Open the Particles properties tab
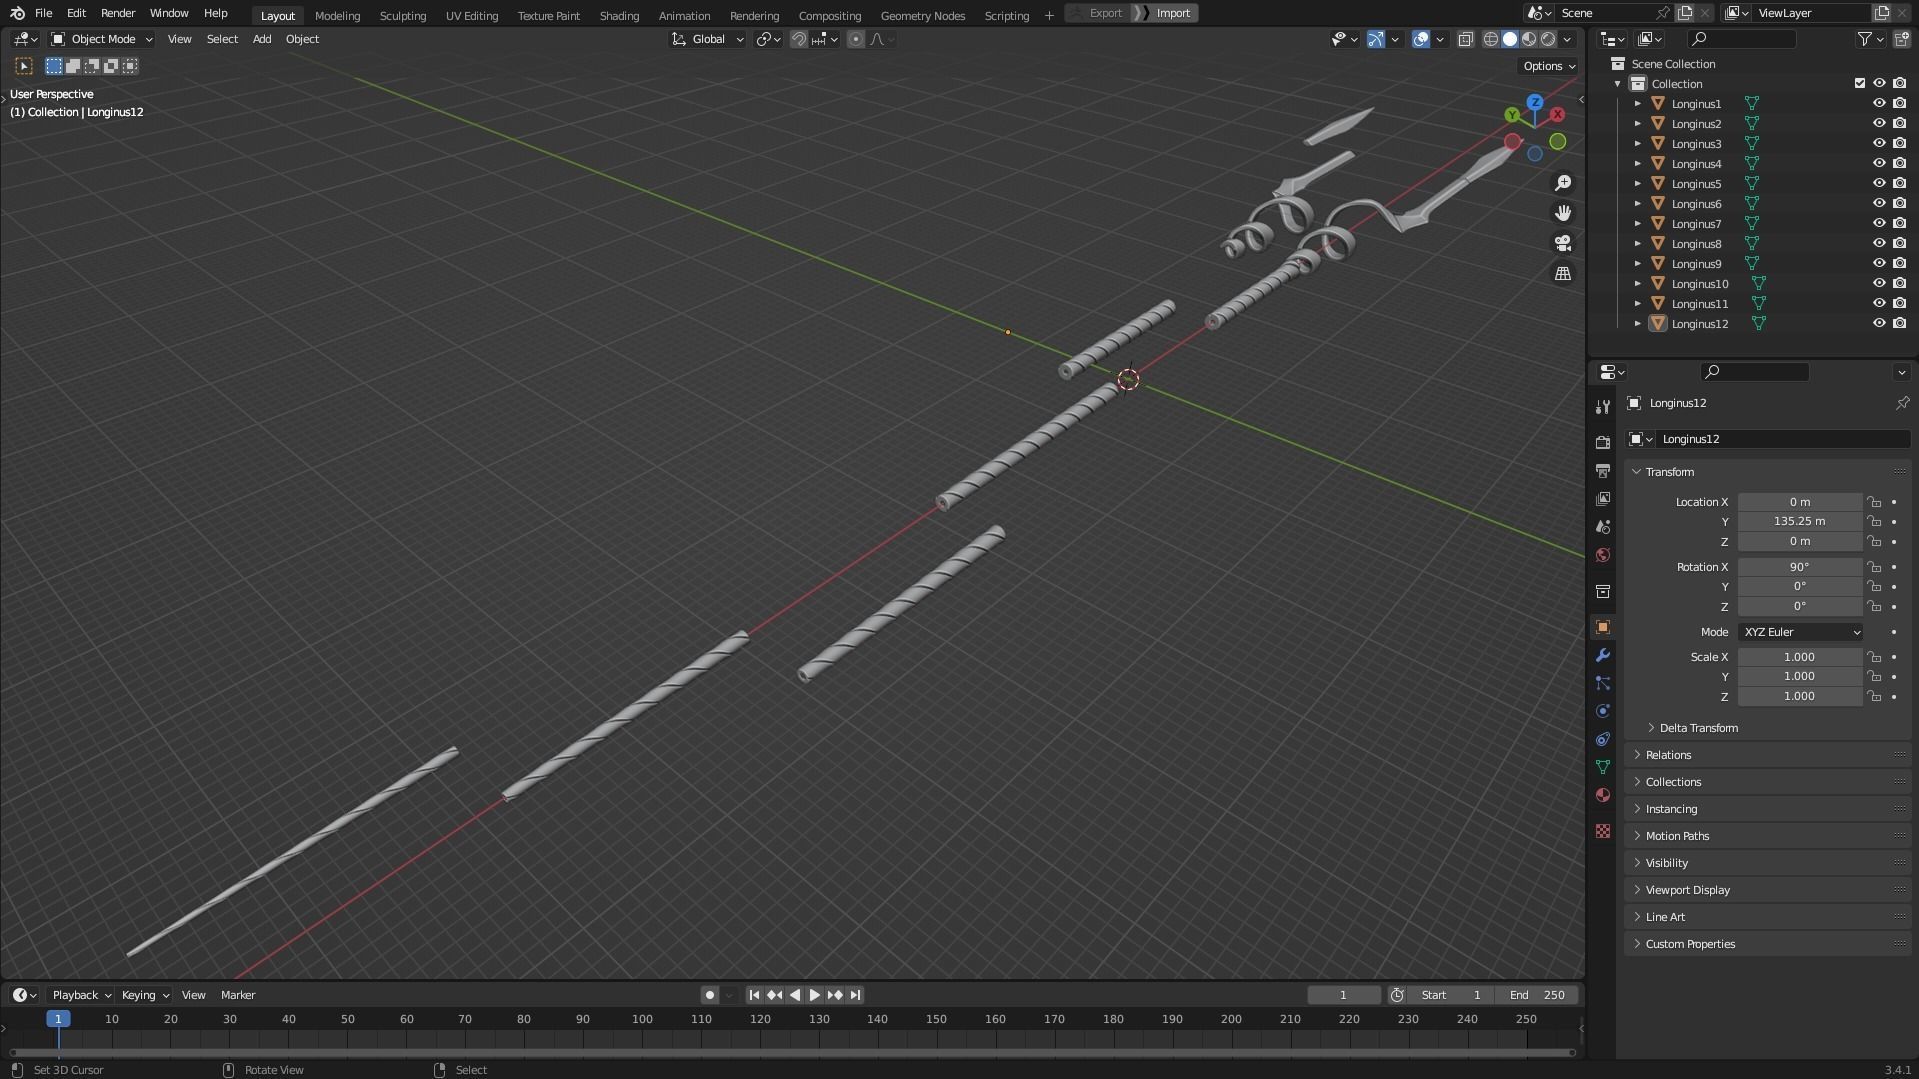Viewport: 1919px width, 1079px height. (1603, 683)
